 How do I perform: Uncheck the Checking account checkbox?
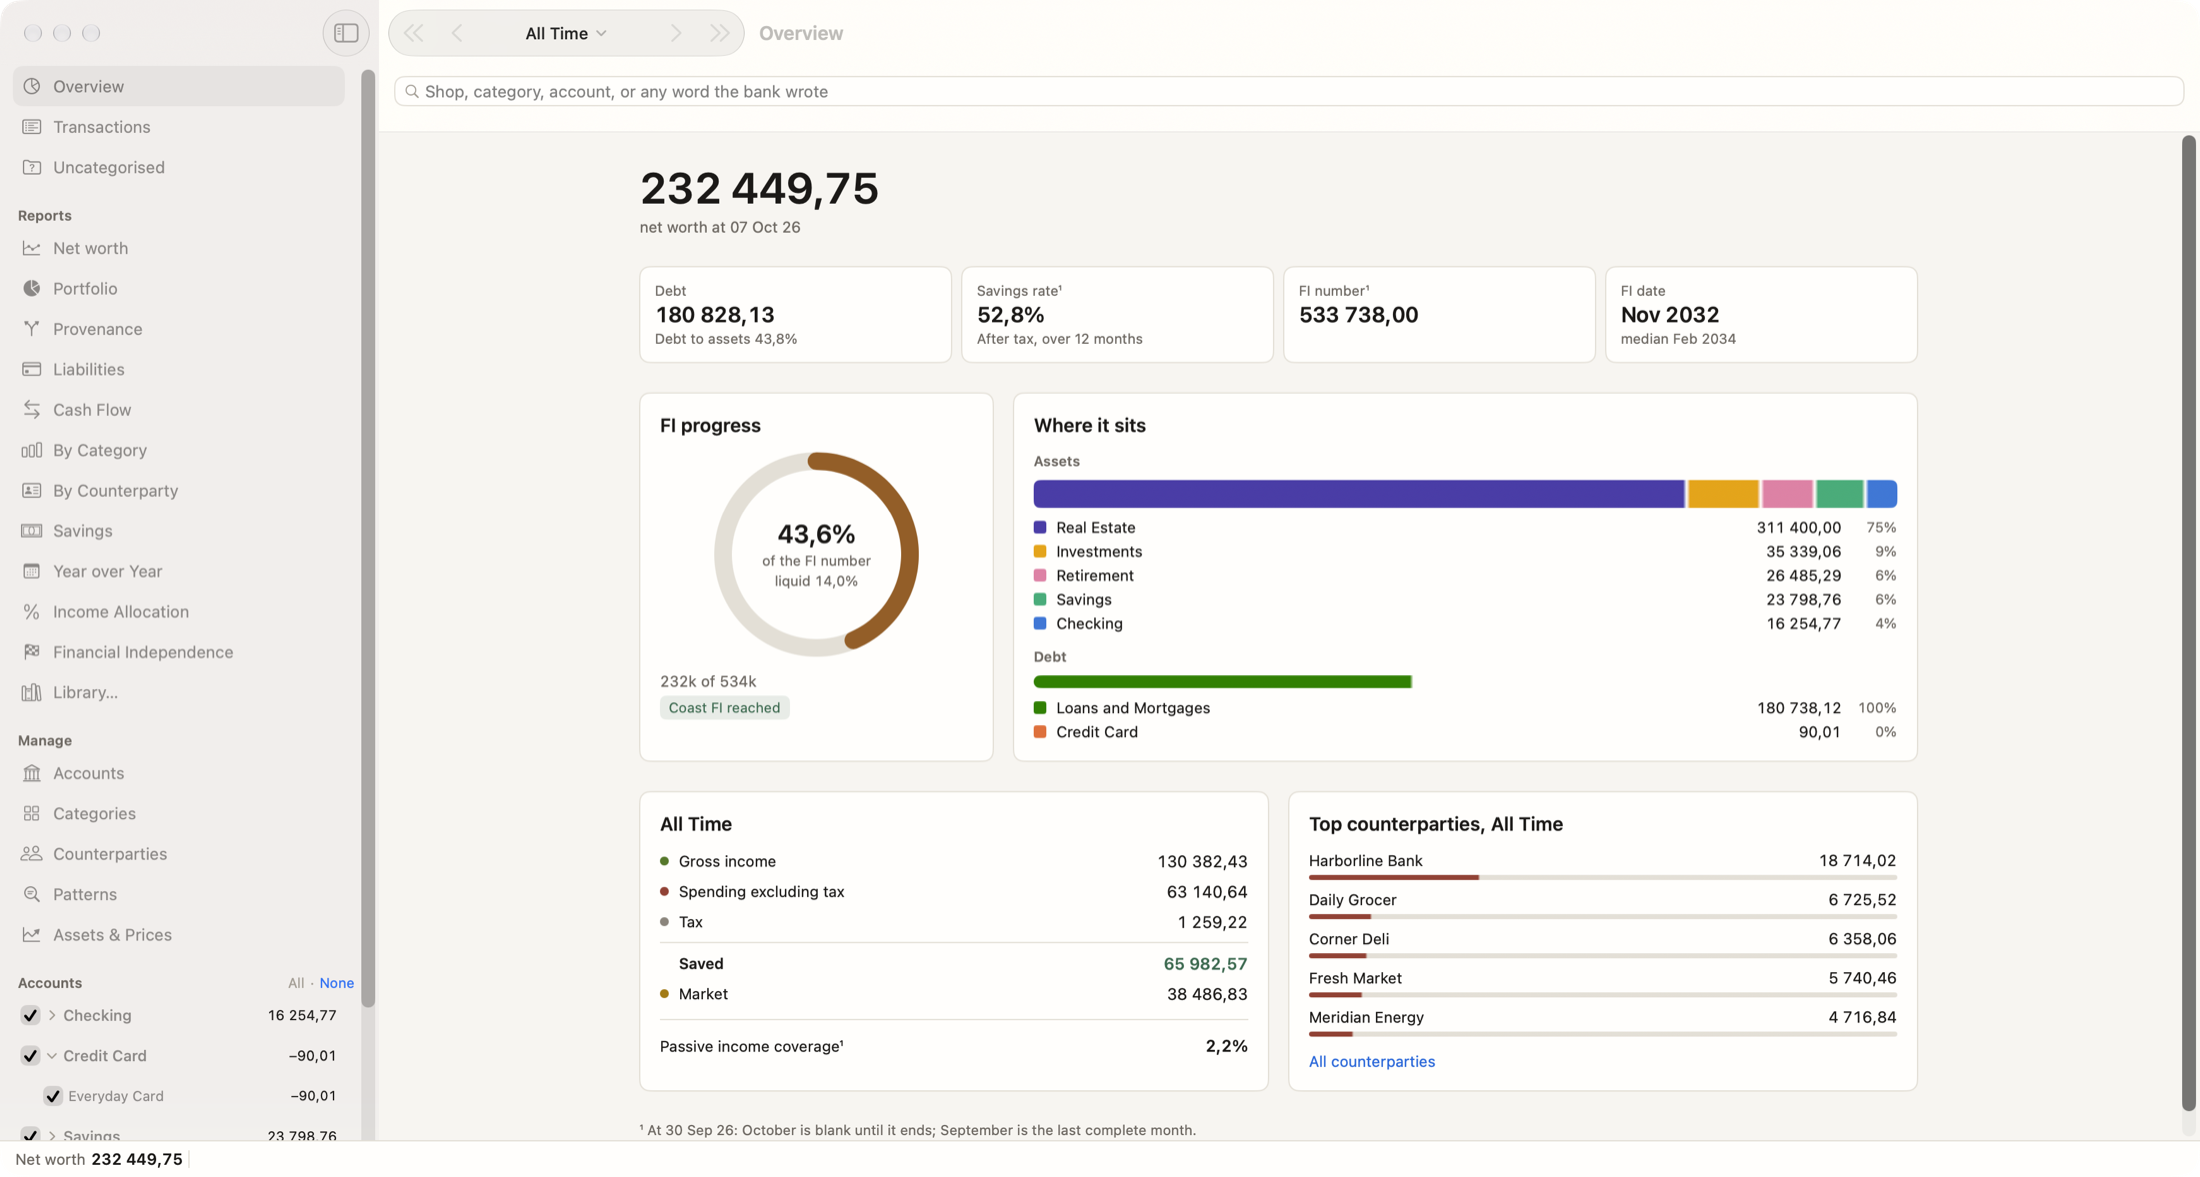30,1015
